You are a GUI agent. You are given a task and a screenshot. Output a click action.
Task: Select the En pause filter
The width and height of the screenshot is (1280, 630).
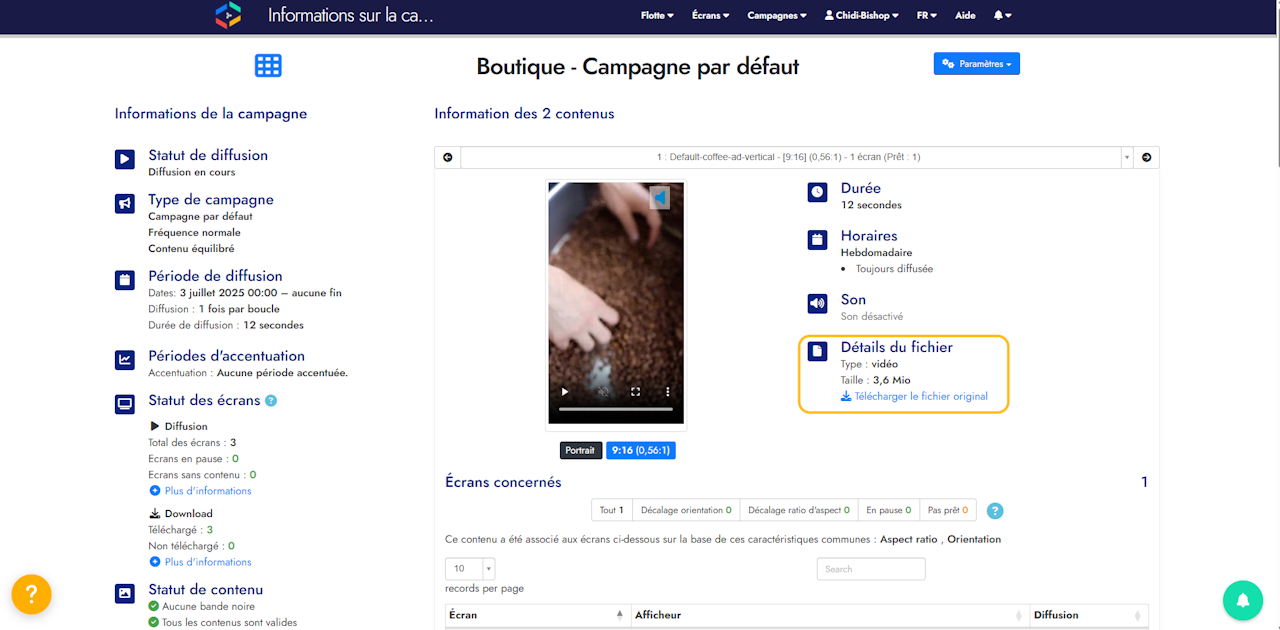888,510
